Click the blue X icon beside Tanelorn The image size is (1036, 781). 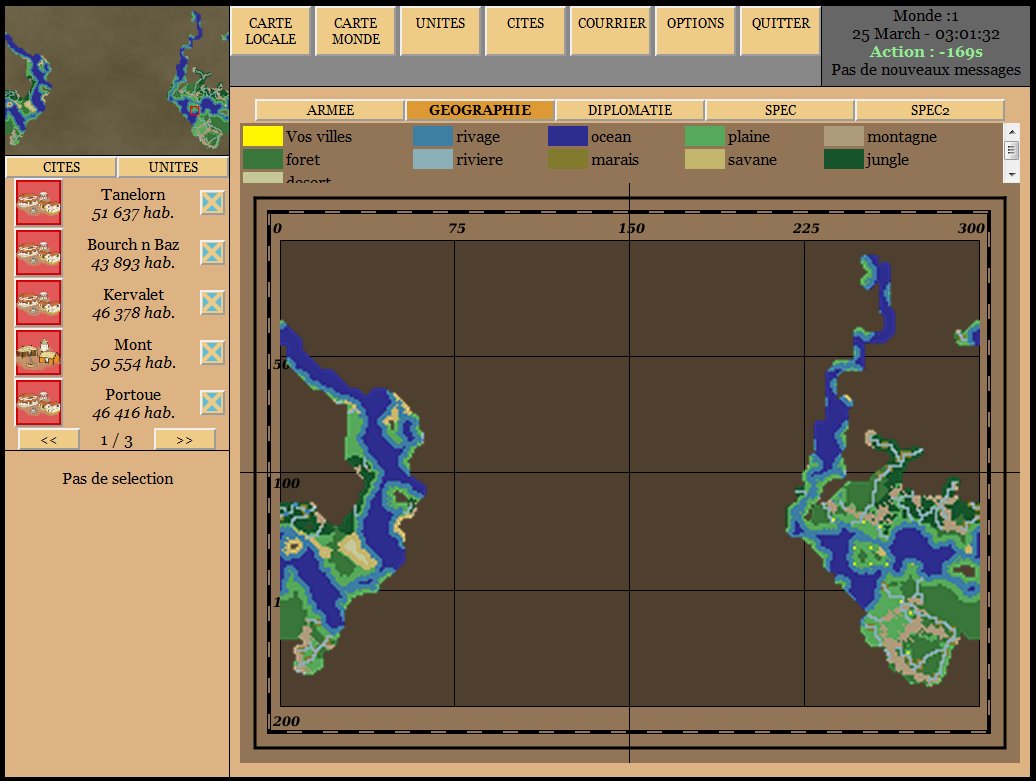[212, 203]
